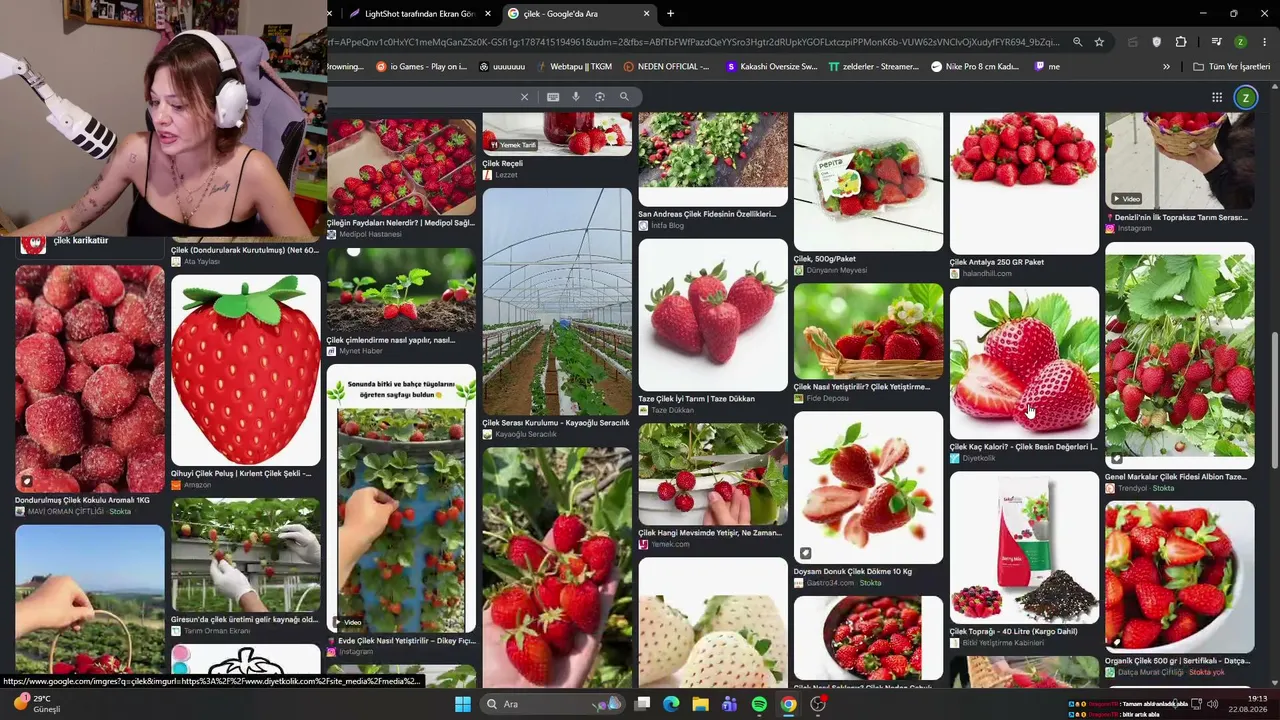Open the Extensions puzzle menu
This screenshot has height=720, width=1280.
pyautogui.click(x=1181, y=42)
